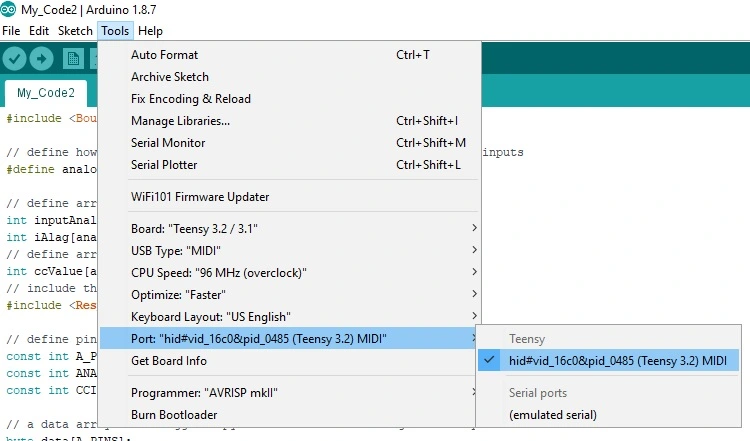This screenshot has height=441, width=750.
Task: Open the File menu
Action: 12,31
